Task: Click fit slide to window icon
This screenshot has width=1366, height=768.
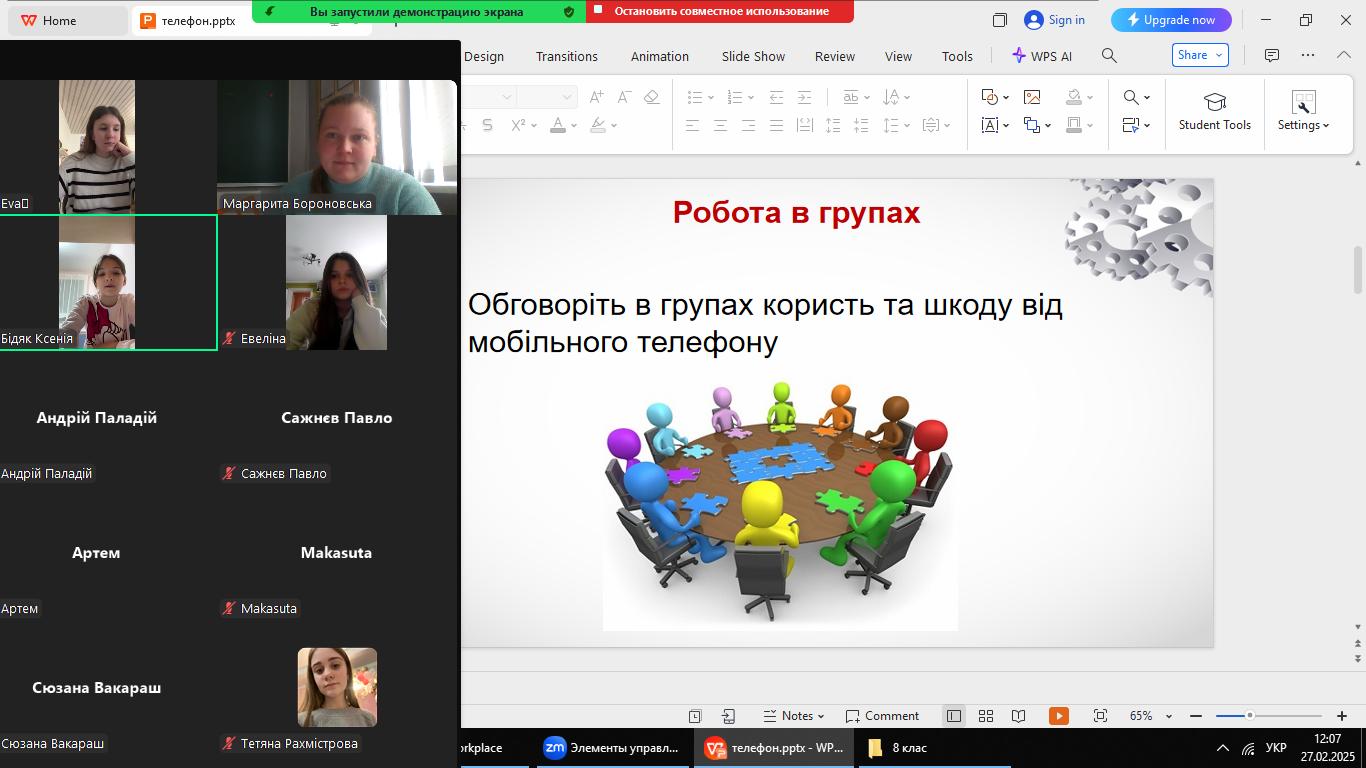Action: coord(1100,716)
